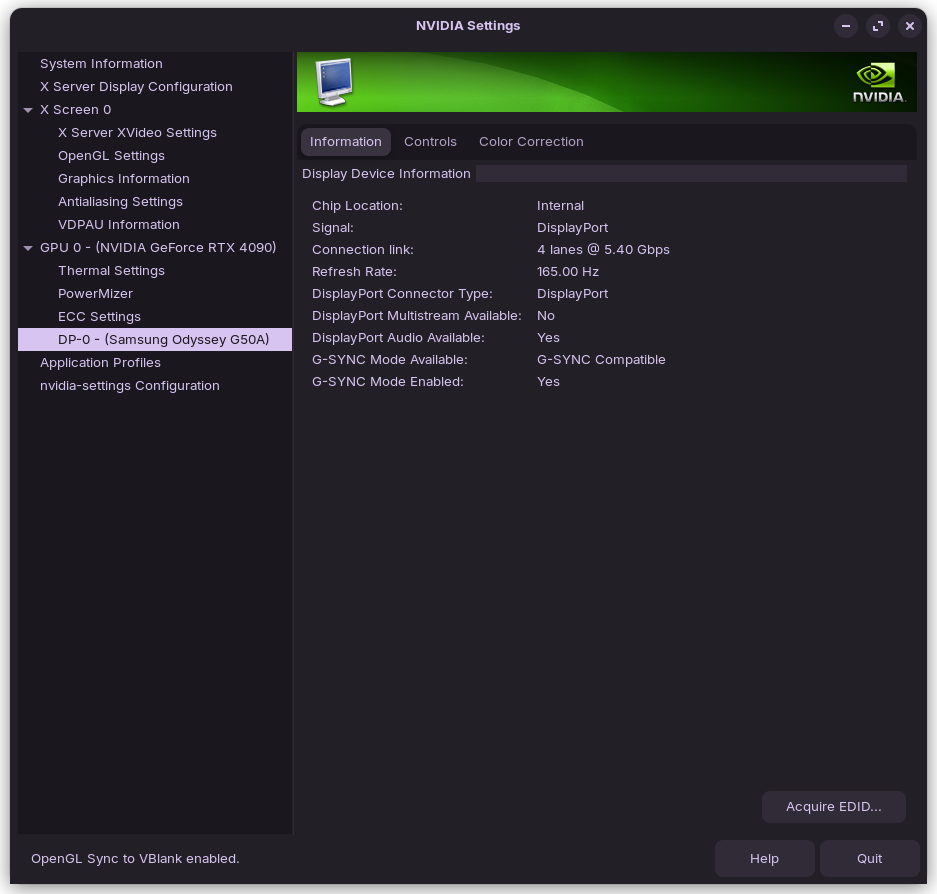The image size is (937, 894).
Task: Switch to the Controls tab
Action: click(430, 142)
